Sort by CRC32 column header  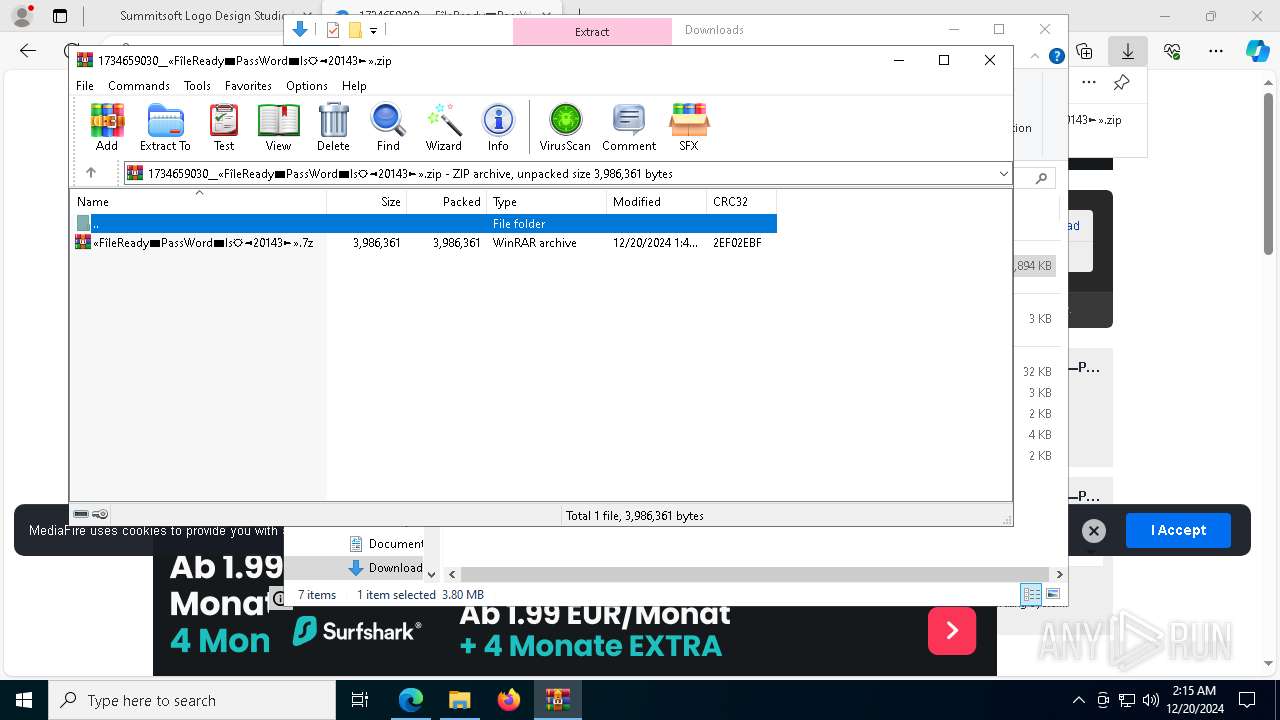(x=741, y=201)
